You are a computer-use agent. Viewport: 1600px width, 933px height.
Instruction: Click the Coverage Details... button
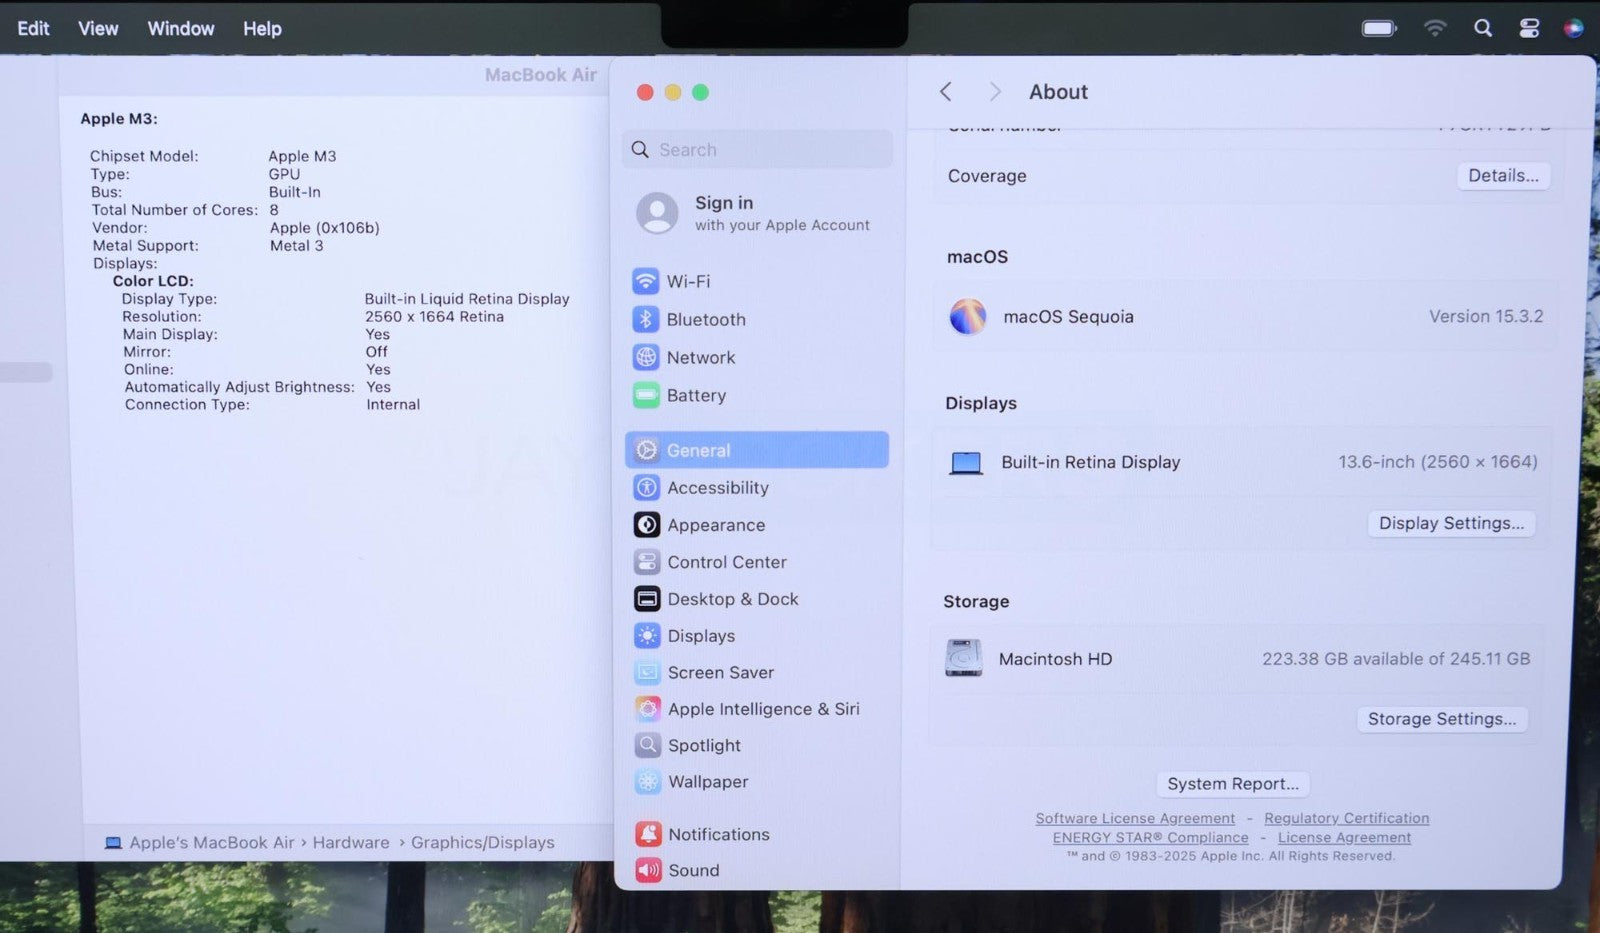(1503, 176)
